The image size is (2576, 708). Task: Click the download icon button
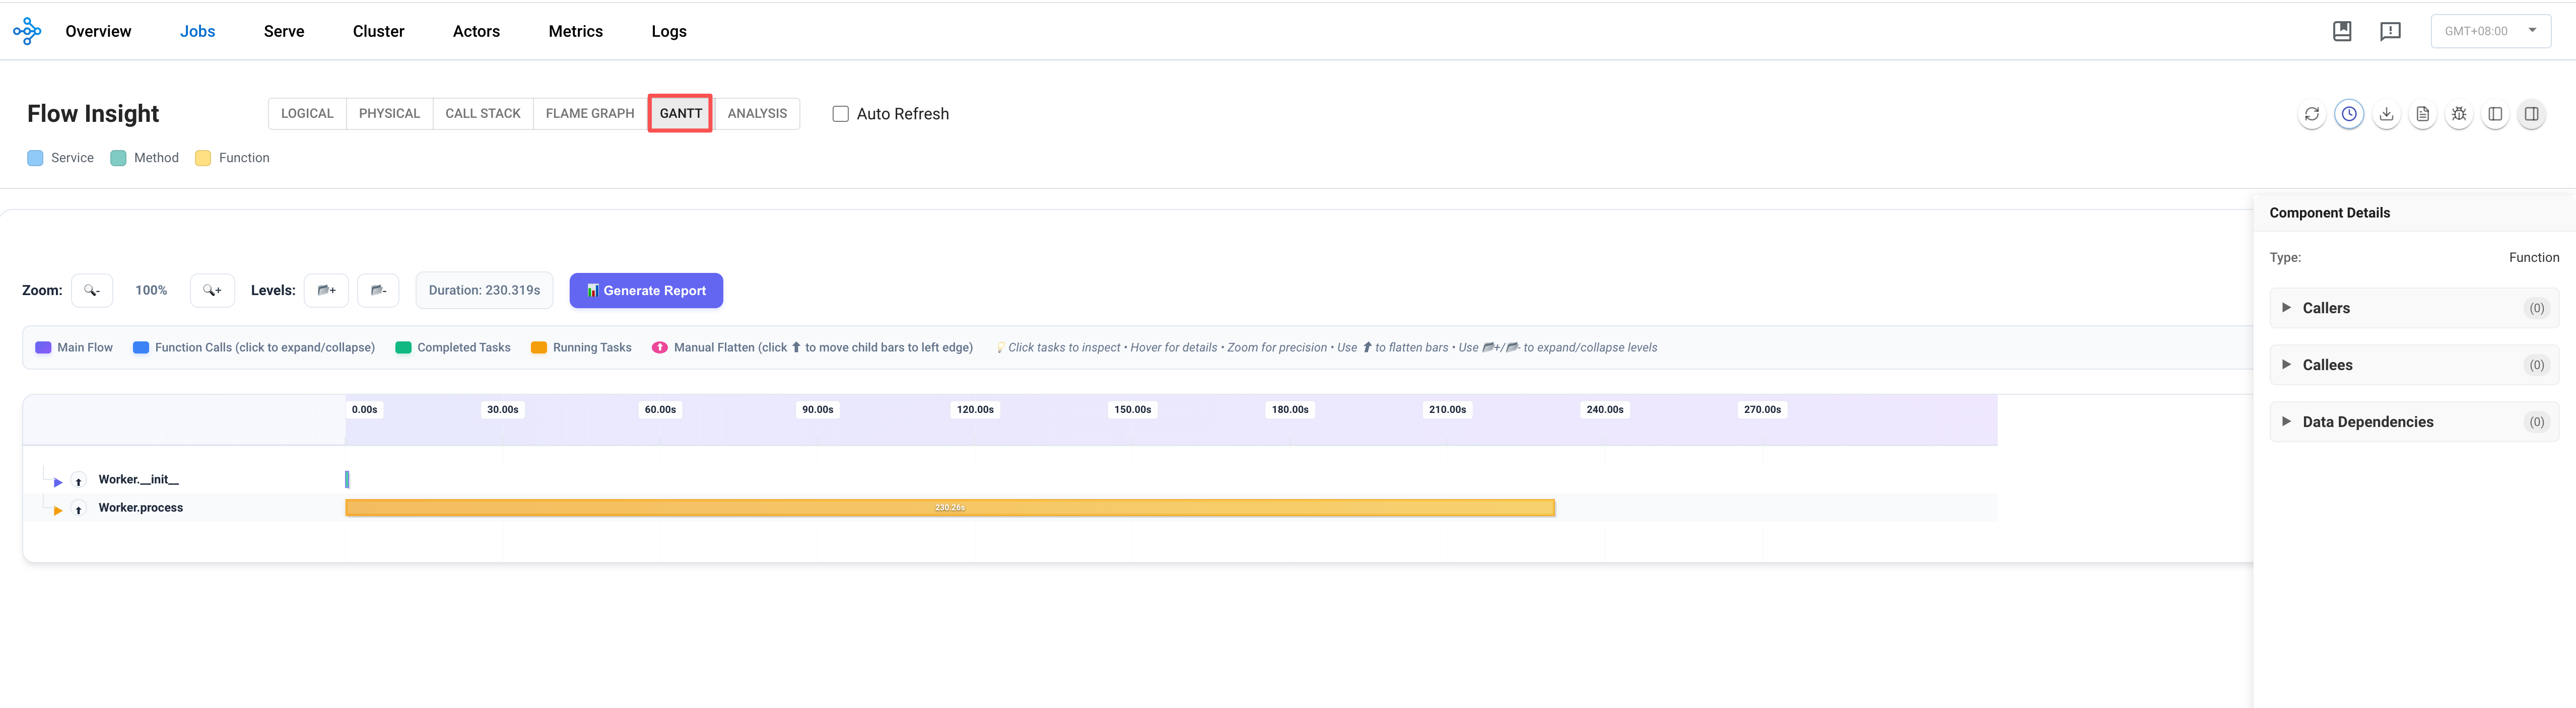coord(2386,114)
